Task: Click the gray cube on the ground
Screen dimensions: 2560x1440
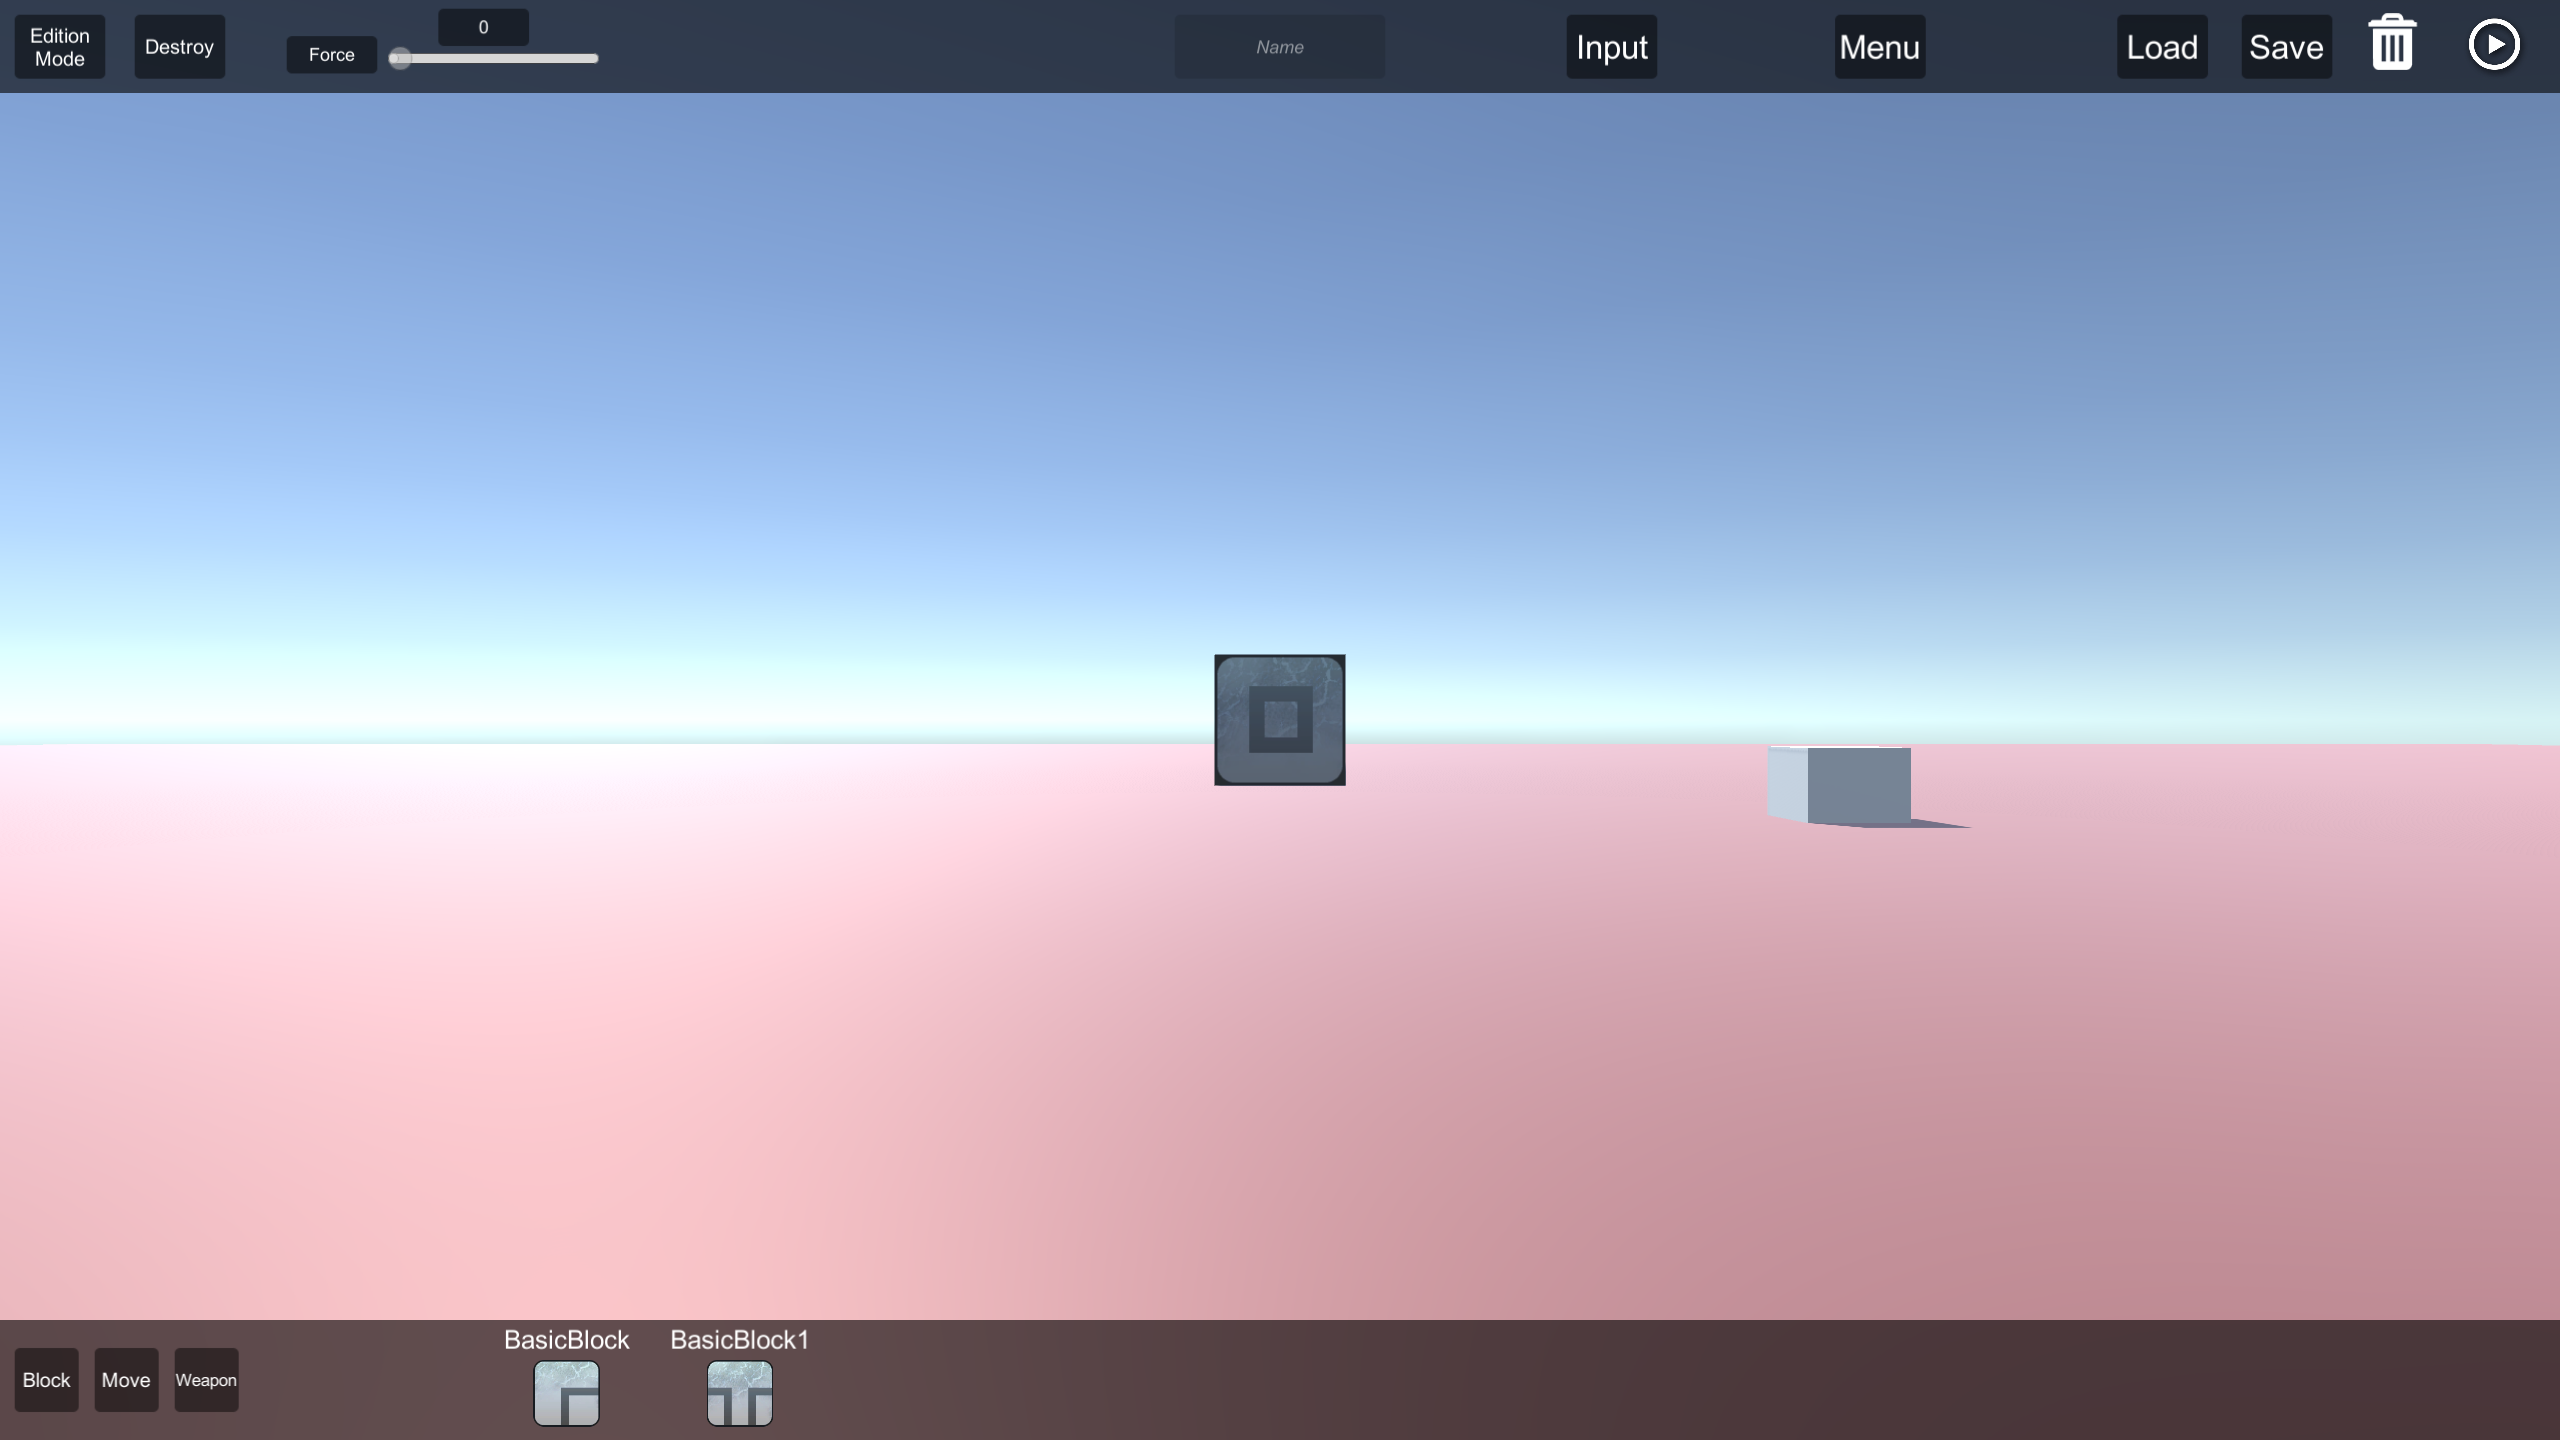Action: tap(1850, 785)
